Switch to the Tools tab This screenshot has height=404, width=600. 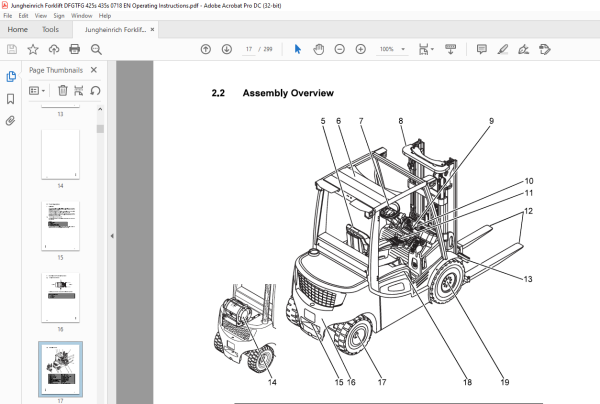(x=50, y=29)
